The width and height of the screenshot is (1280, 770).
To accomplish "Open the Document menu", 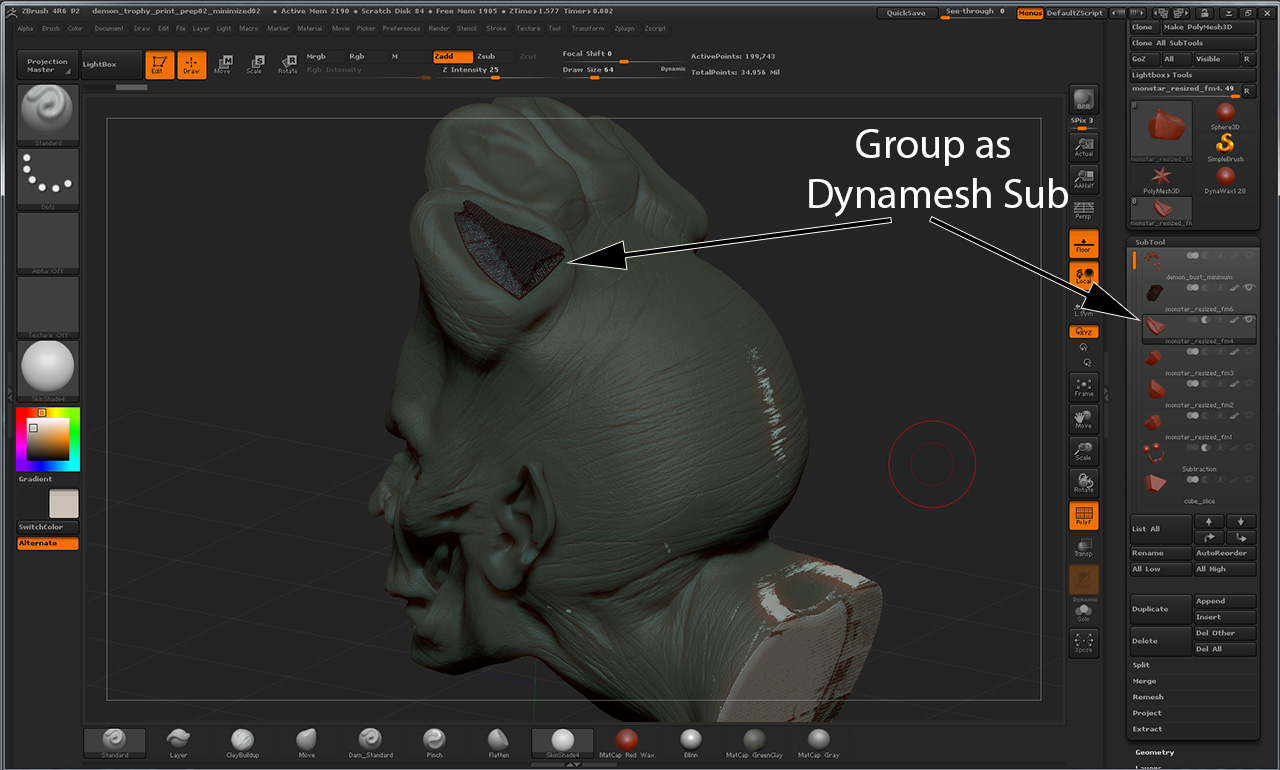I will 110,28.
